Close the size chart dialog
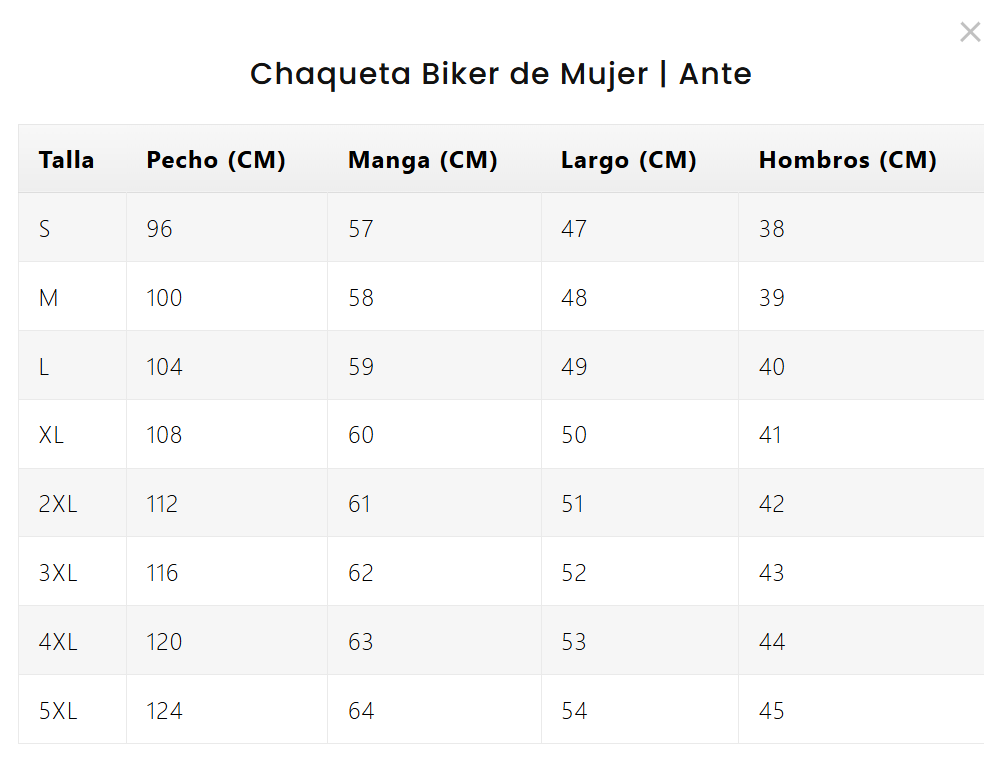Image resolution: width=984 pixels, height=757 pixels. pyautogui.click(x=969, y=31)
